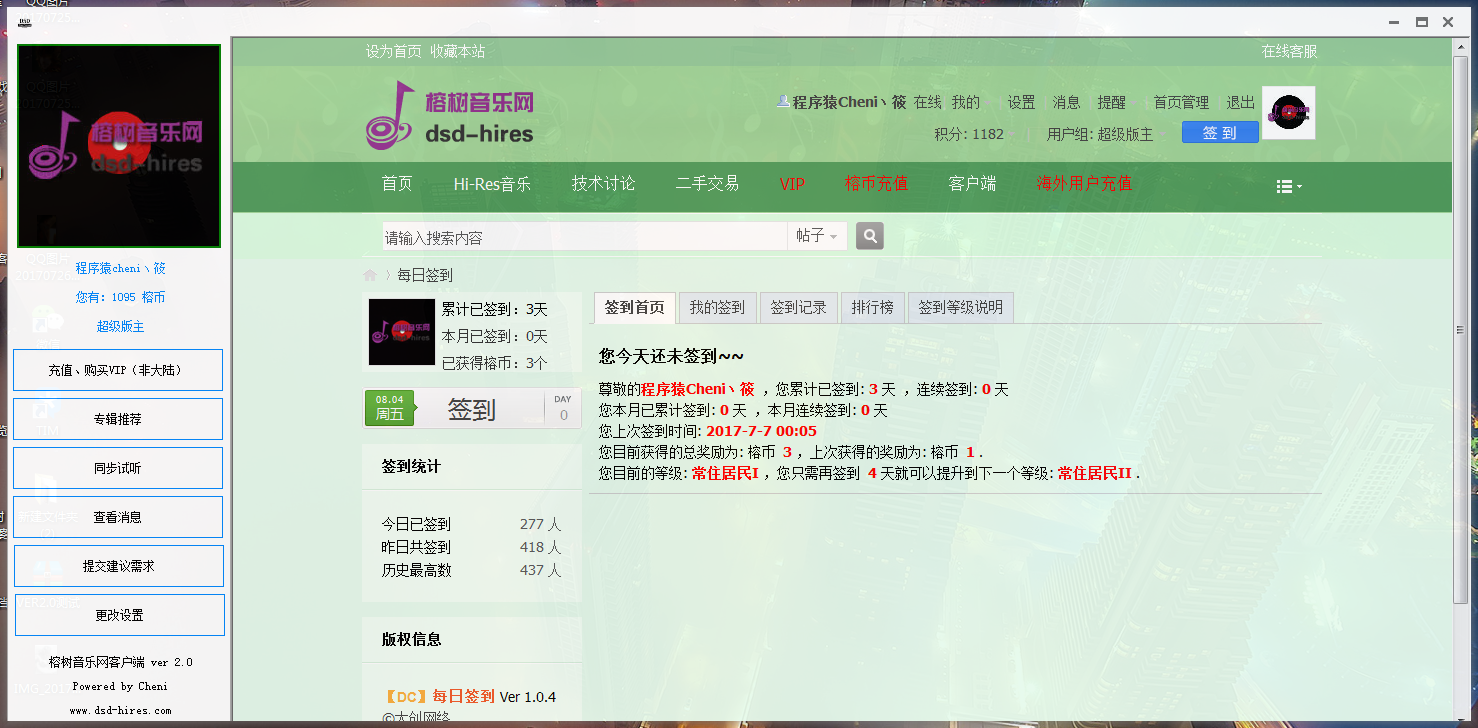Click the search magnifier icon button
The height and width of the screenshot is (728, 1478).
click(870, 236)
